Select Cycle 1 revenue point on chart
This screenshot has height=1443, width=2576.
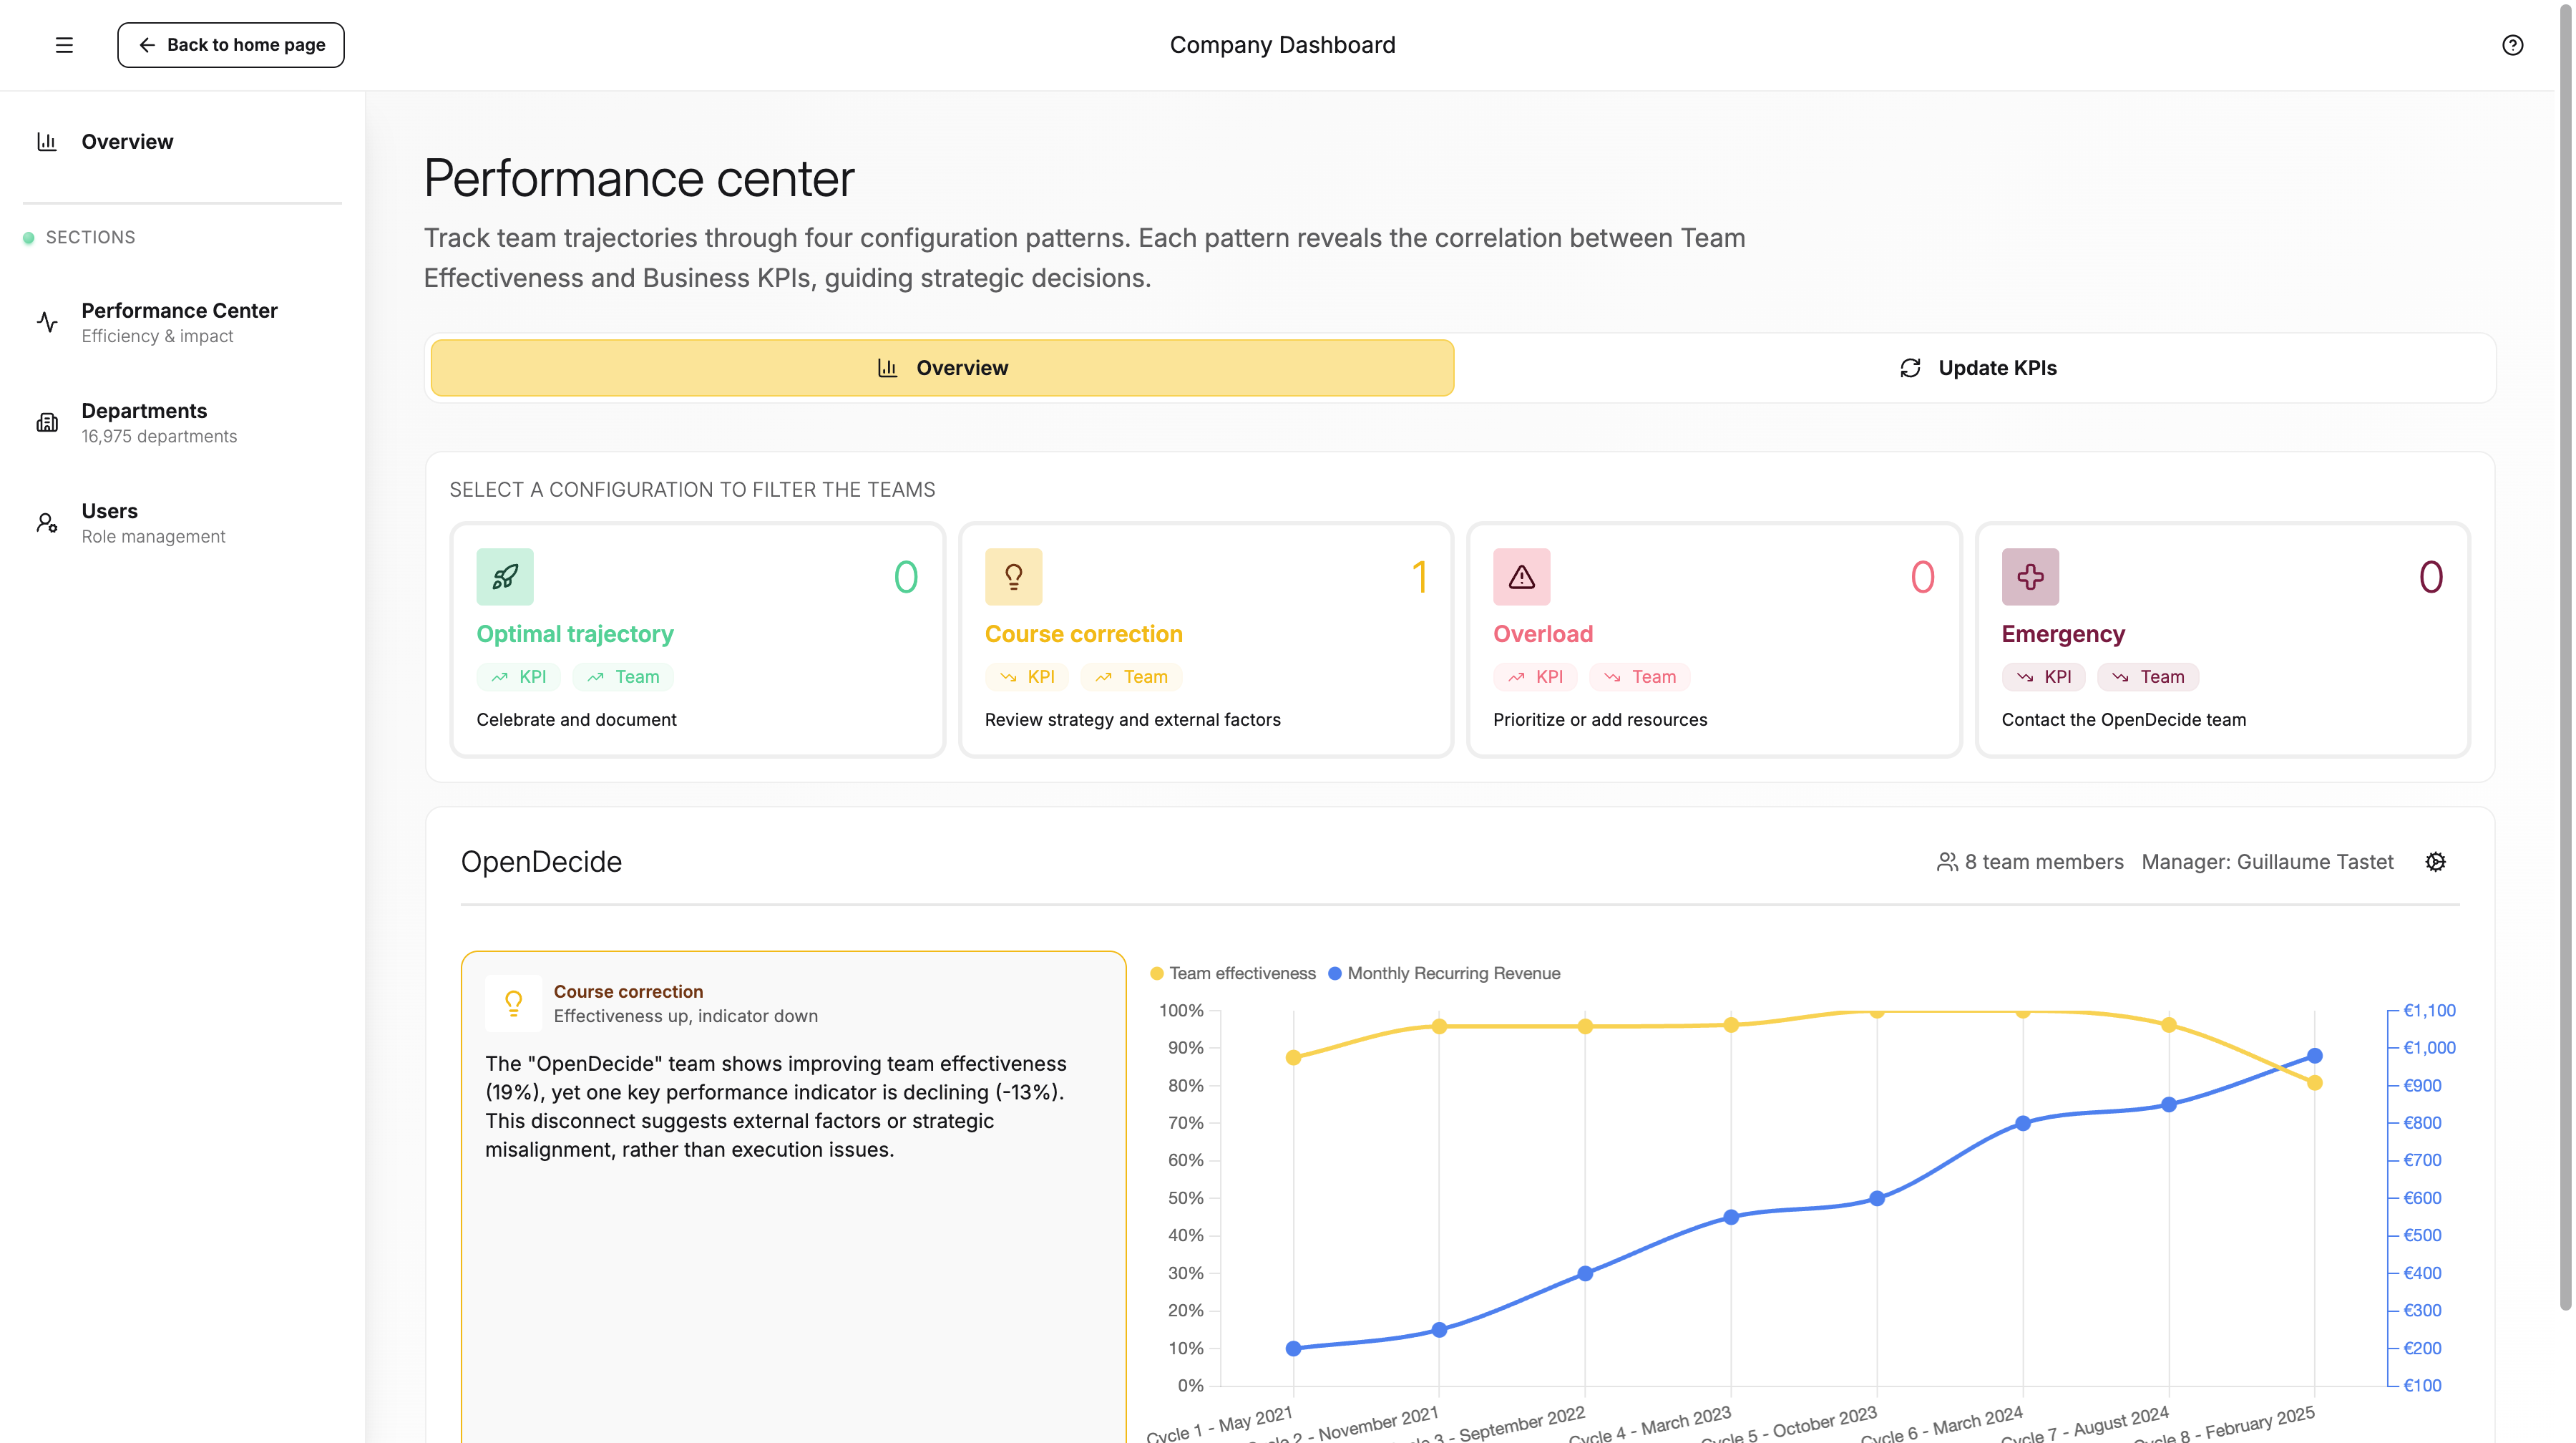coord(1293,1348)
